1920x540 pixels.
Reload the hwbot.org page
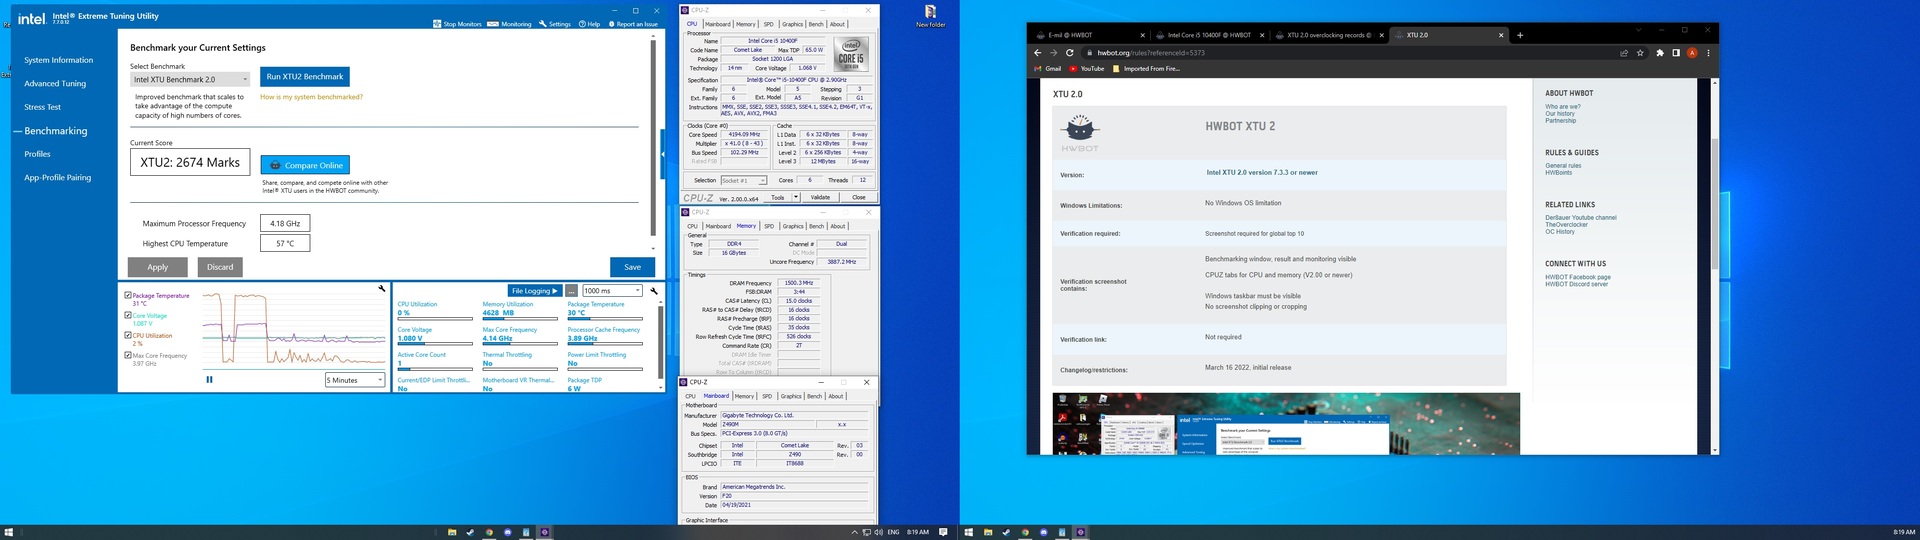tap(1069, 53)
